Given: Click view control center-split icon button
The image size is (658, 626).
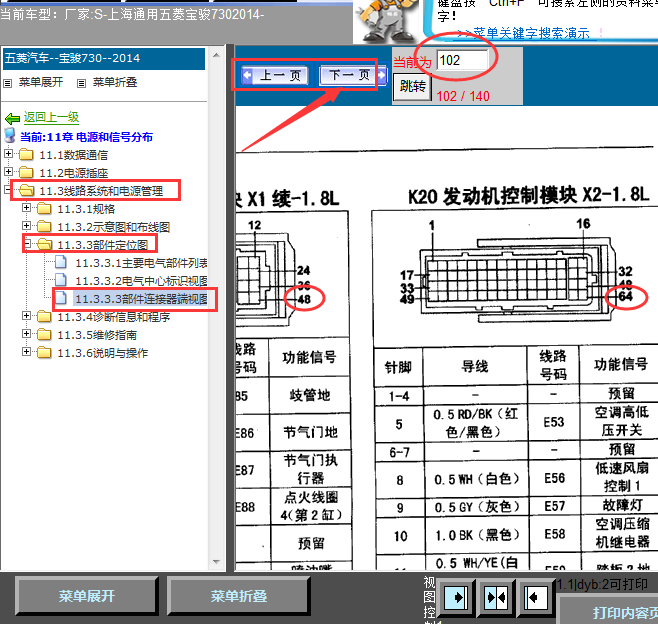Looking at the screenshot, I should click(496, 597).
